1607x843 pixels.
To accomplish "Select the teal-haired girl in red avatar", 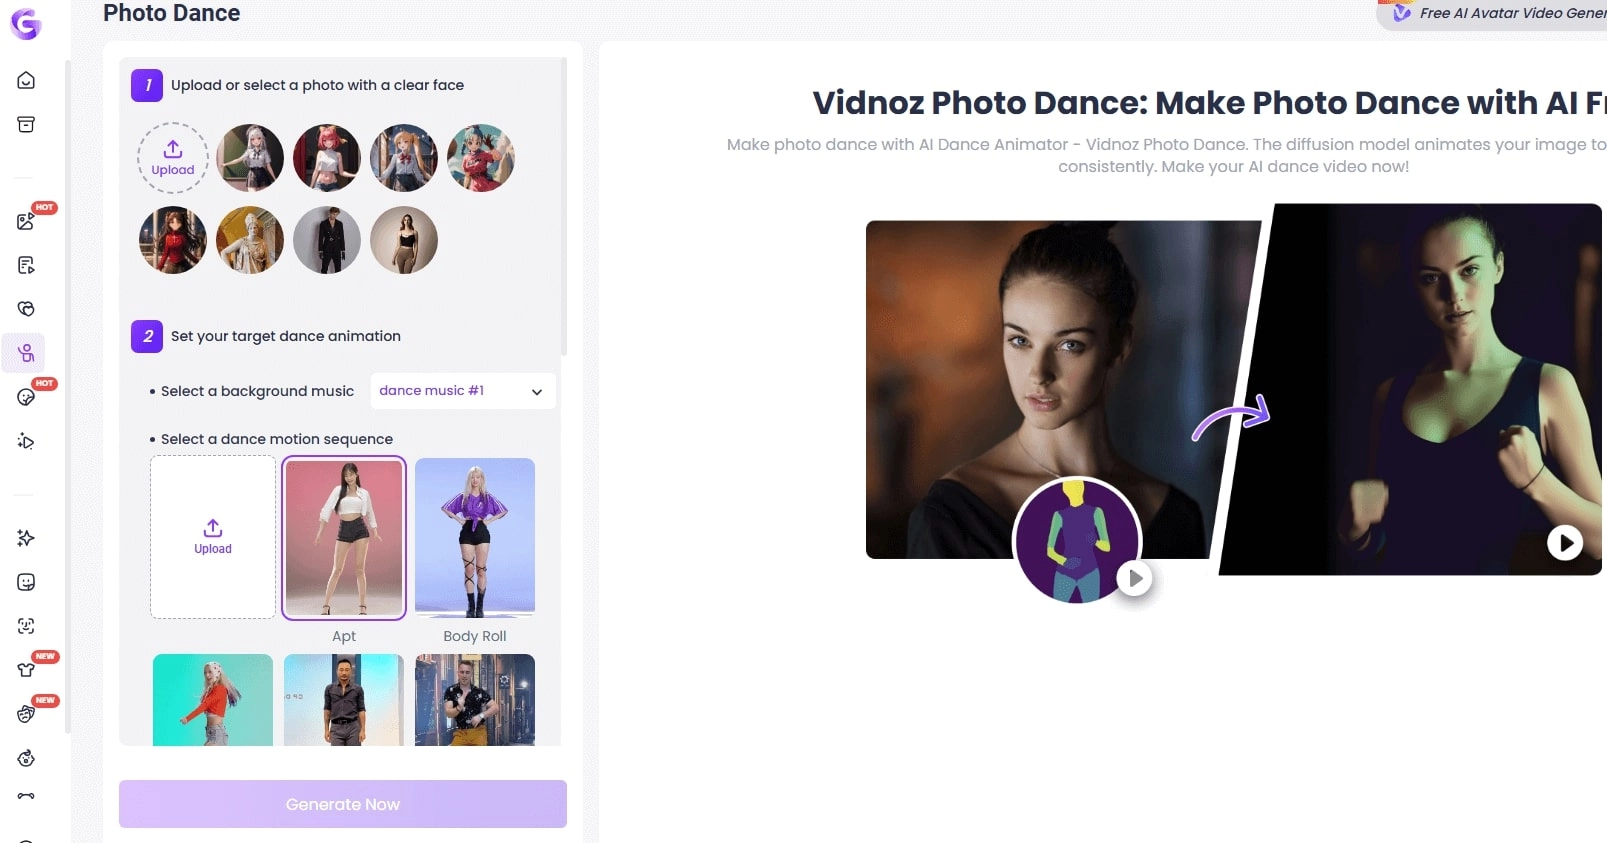I will (x=481, y=158).
